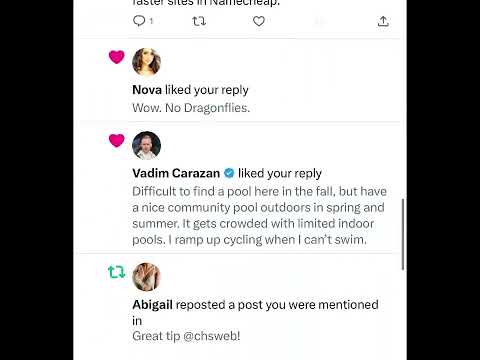Click the vertical scrollbar thumb
The image size is (480, 360).
click(403, 234)
